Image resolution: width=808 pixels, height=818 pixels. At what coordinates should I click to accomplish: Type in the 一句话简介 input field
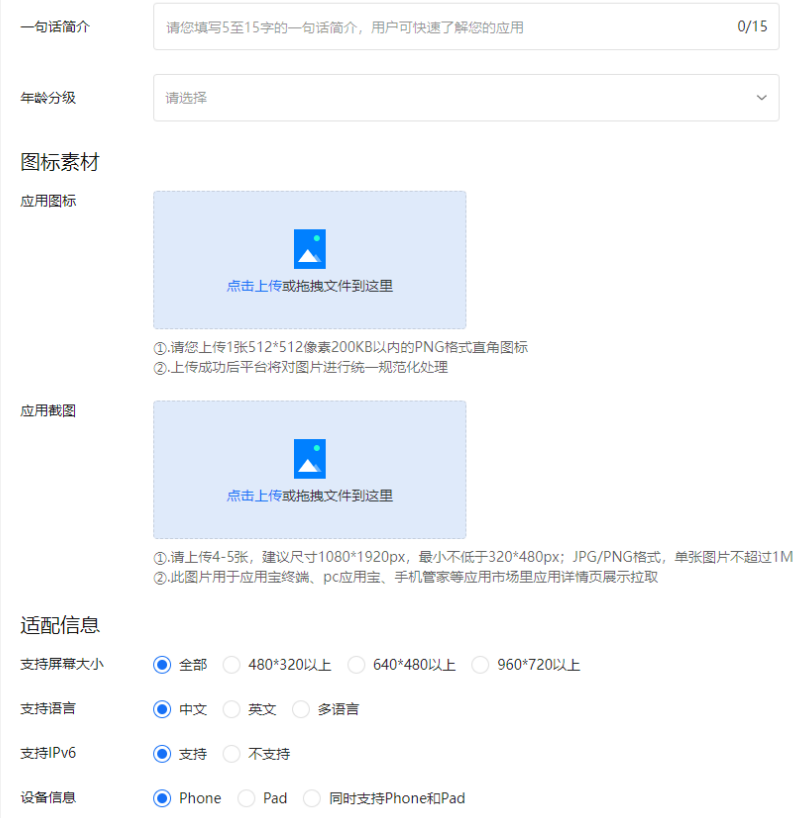coord(445,27)
